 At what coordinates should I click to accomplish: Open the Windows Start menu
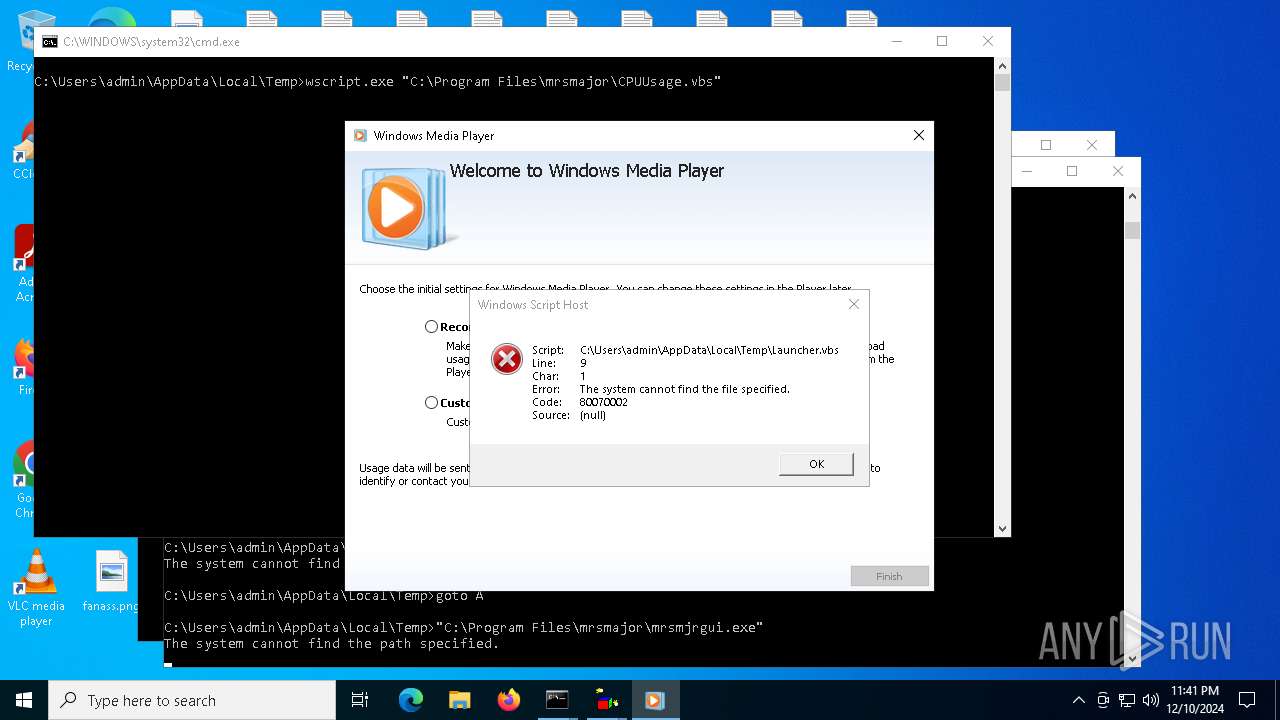(x=24, y=700)
